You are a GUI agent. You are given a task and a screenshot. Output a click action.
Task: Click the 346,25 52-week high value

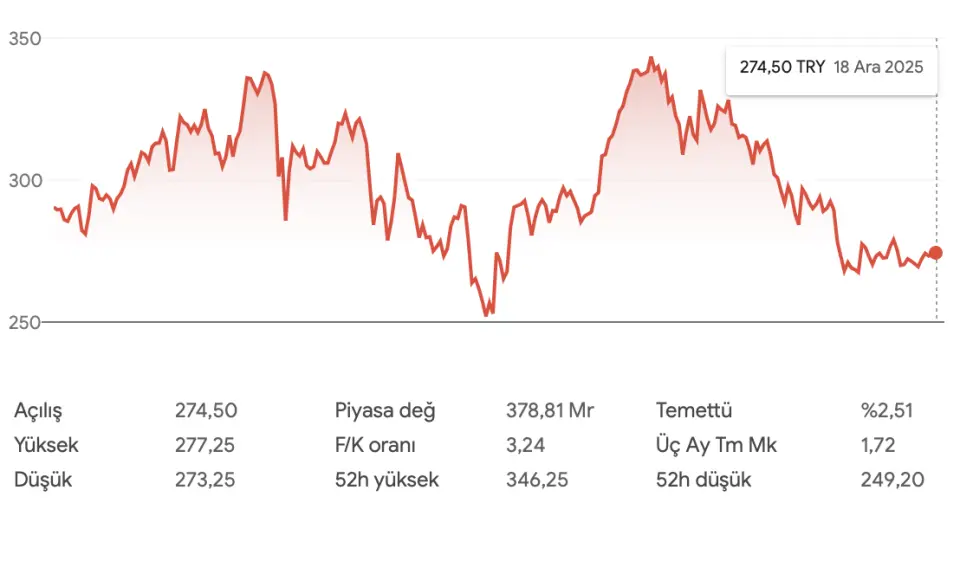coord(537,480)
